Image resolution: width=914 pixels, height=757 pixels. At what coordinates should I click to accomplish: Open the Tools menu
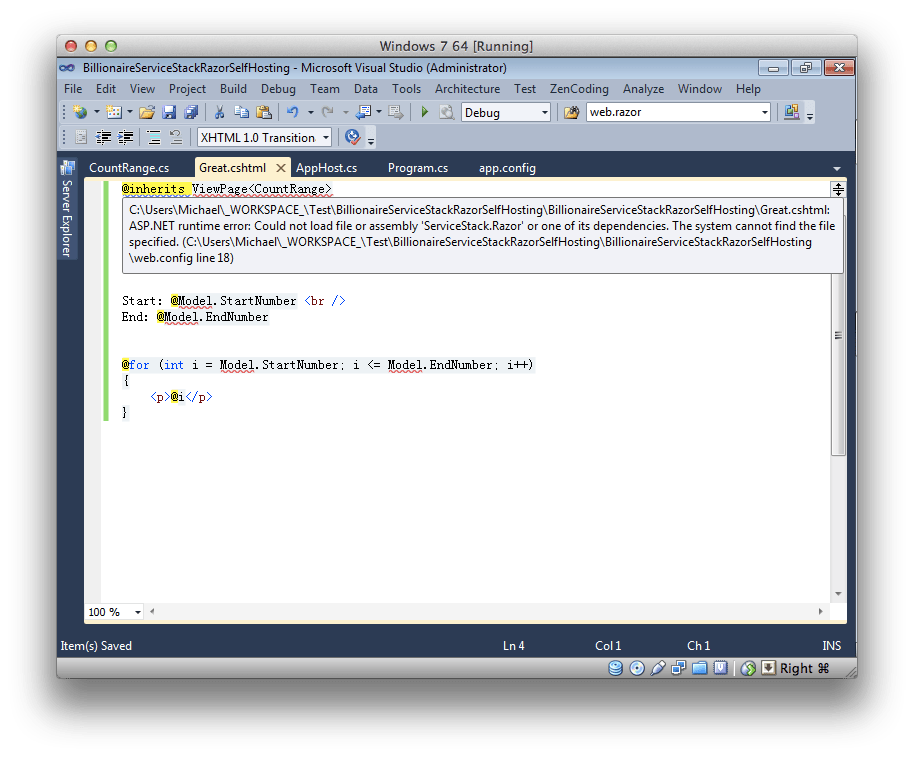[406, 89]
